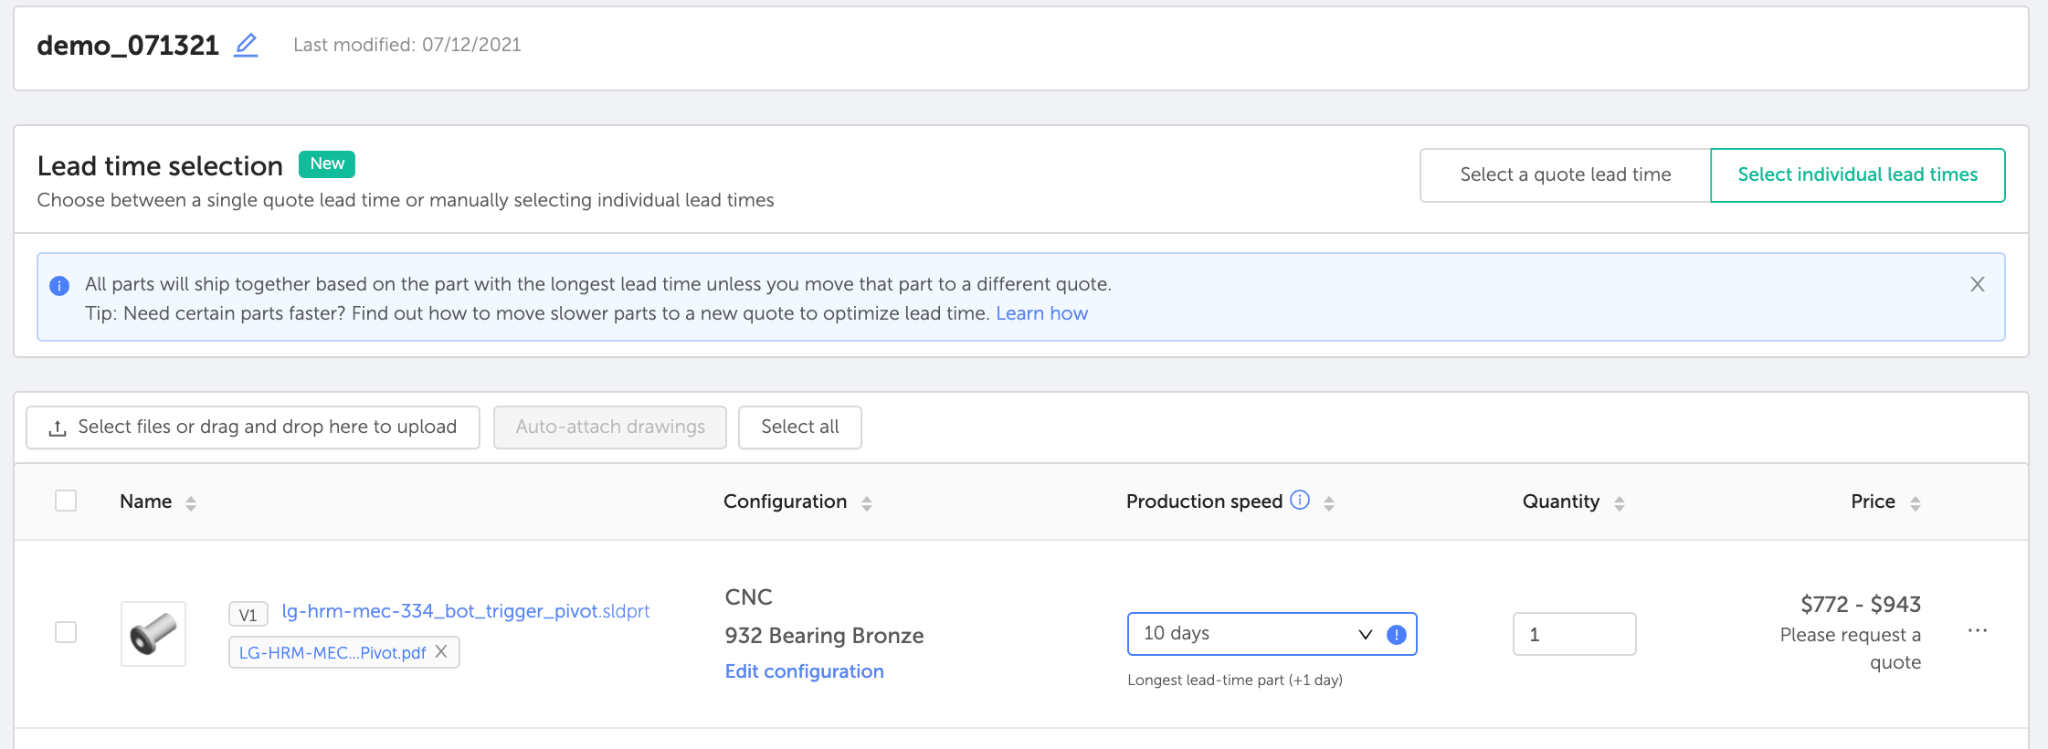The width and height of the screenshot is (2048, 749).
Task: Switch to Select a quote lead time
Action: pyautogui.click(x=1565, y=175)
